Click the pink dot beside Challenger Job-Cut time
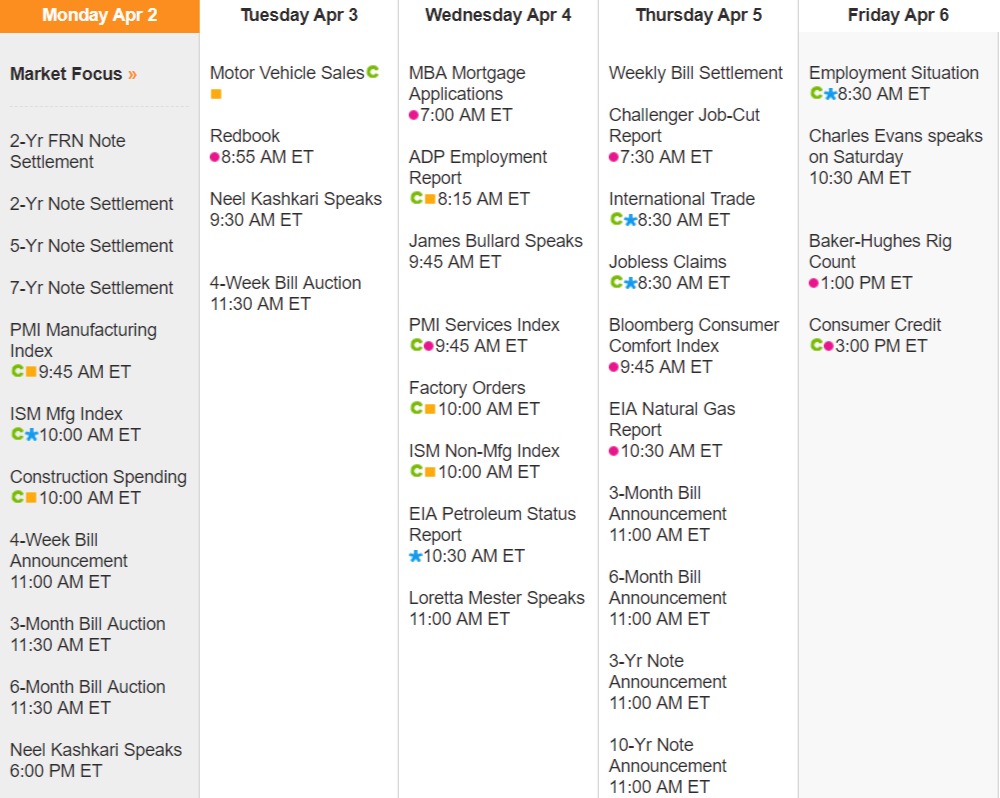Image resolution: width=1000 pixels, height=798 pixels. coord(614,157)
